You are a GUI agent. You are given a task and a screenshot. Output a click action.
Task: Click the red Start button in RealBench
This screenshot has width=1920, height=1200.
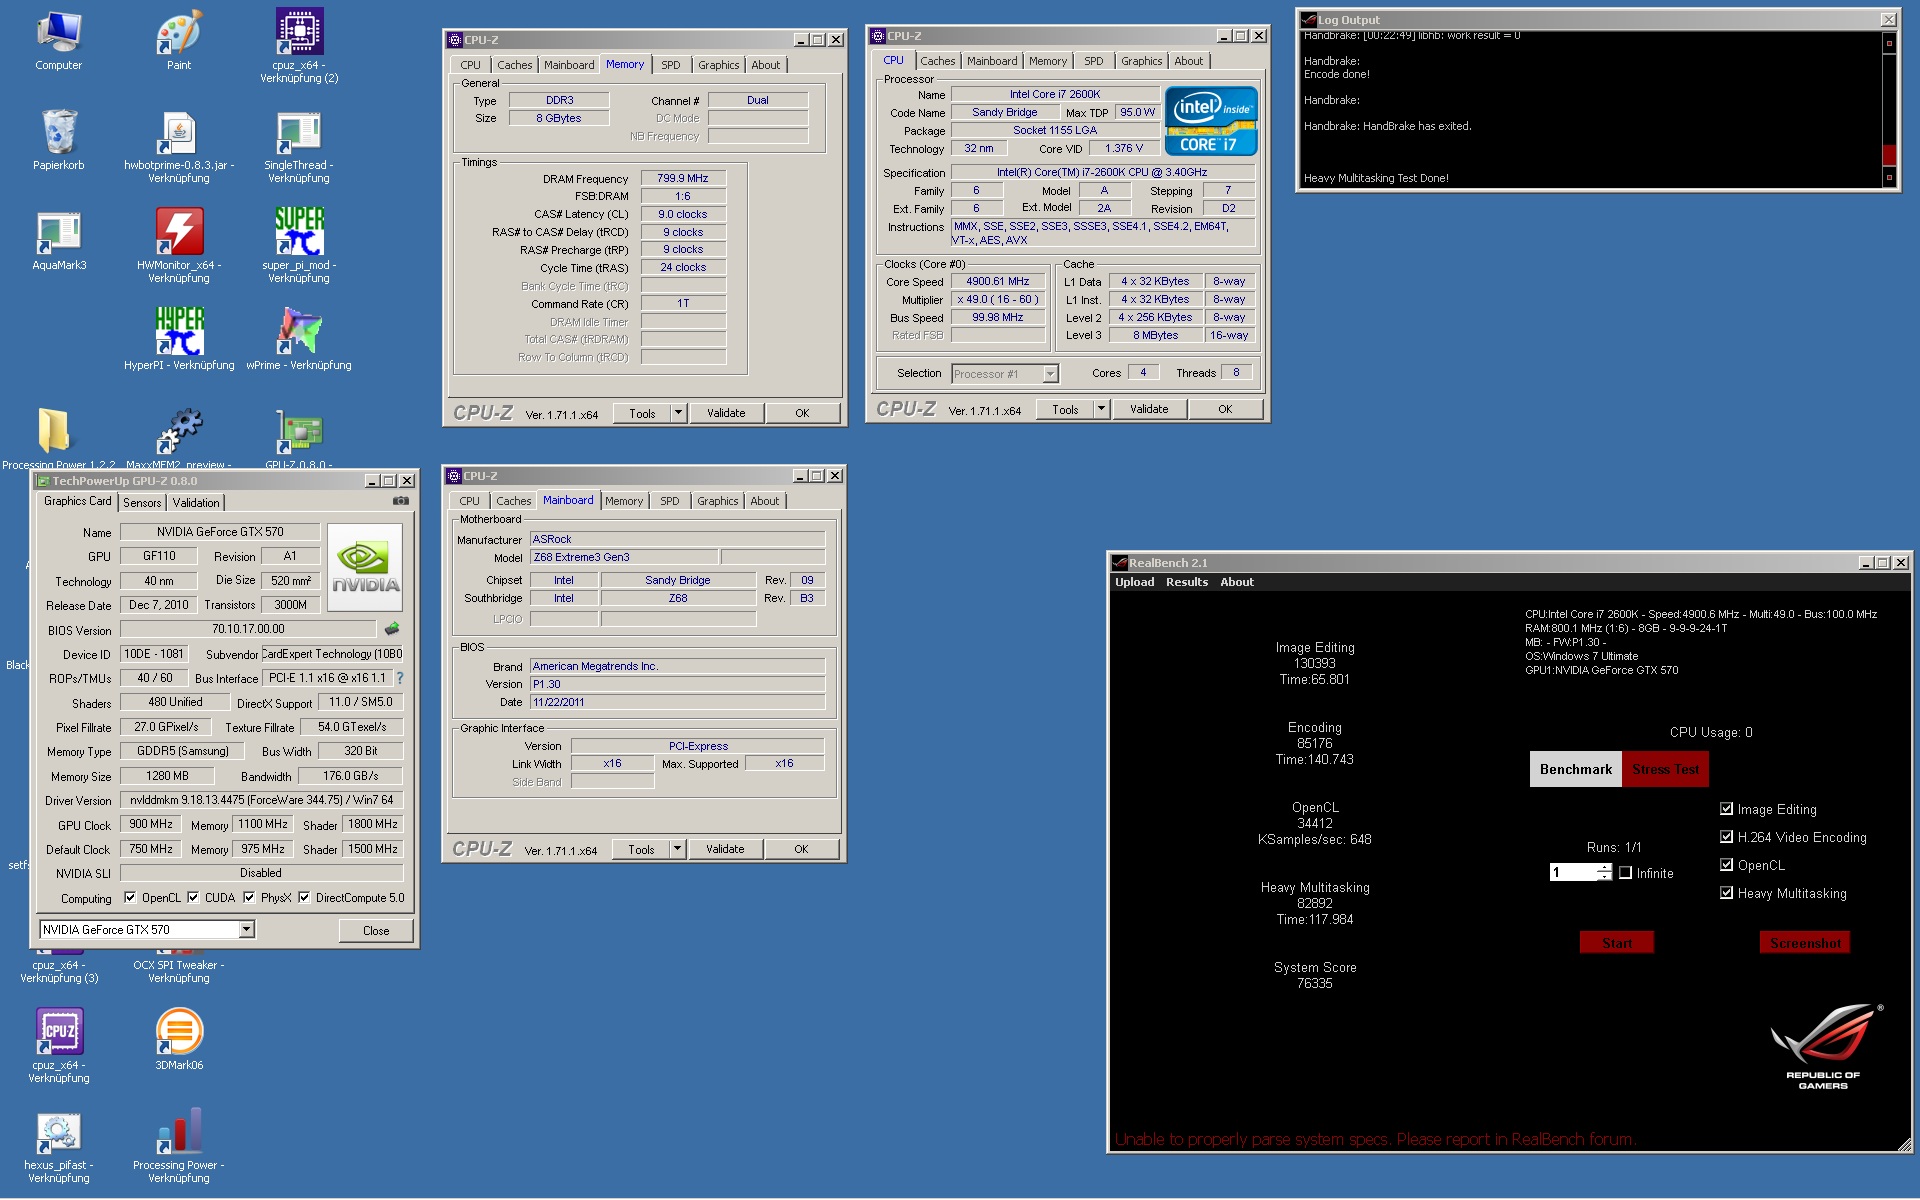click(x=1617, y=943)
